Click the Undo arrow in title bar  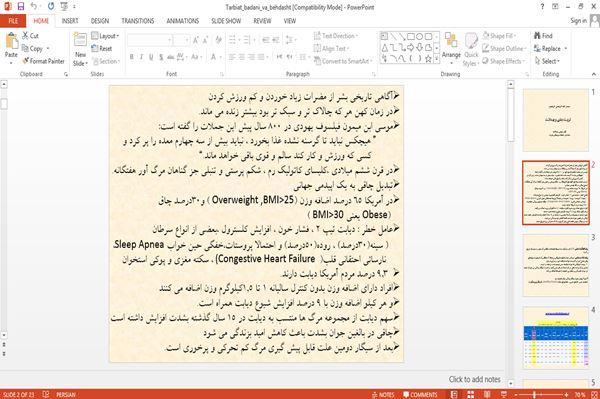coord(34,6)
